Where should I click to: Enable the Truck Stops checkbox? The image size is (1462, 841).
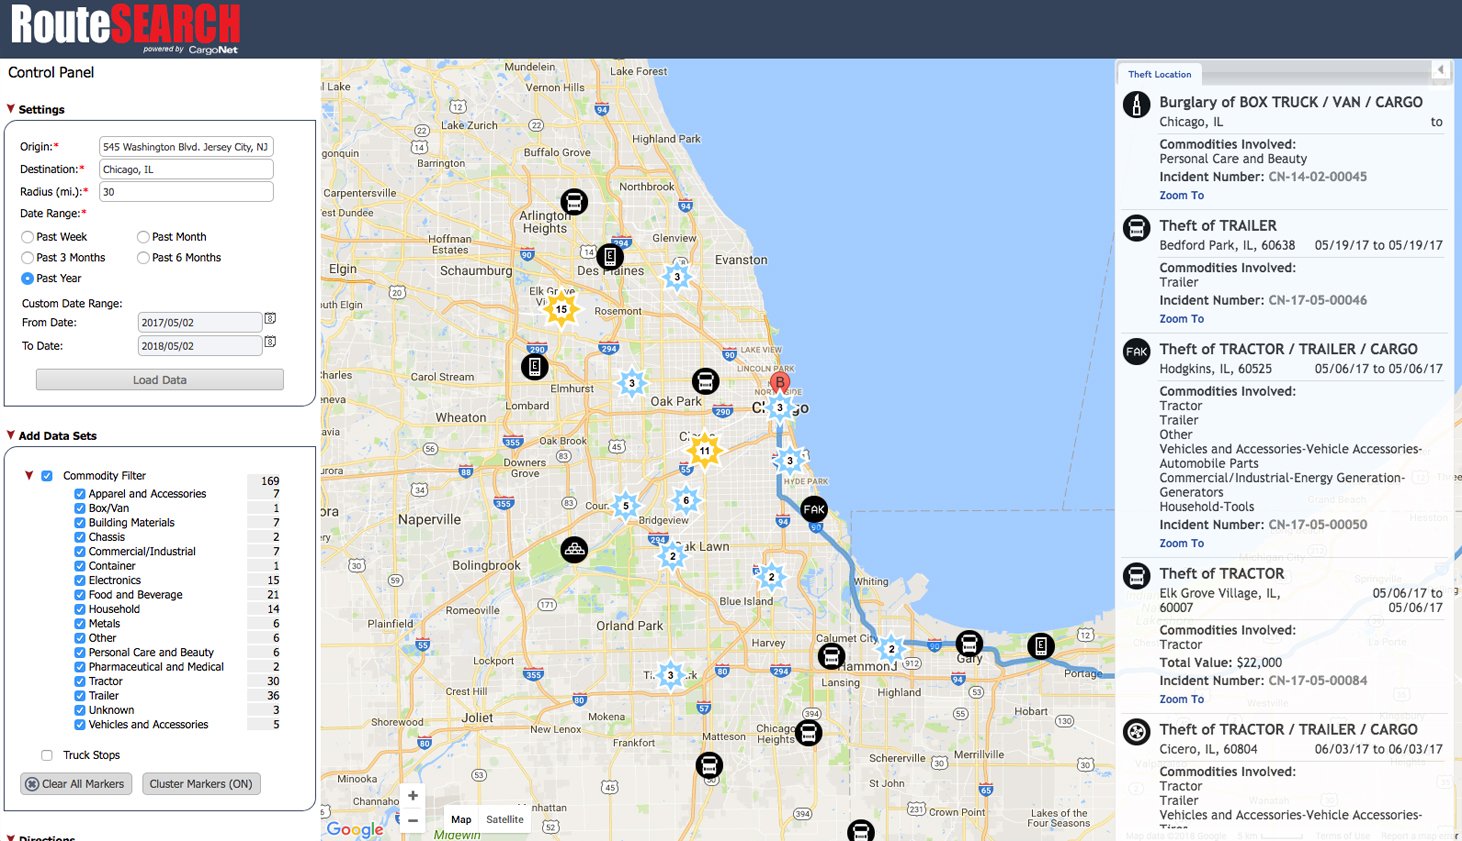[x=46, y=755]
